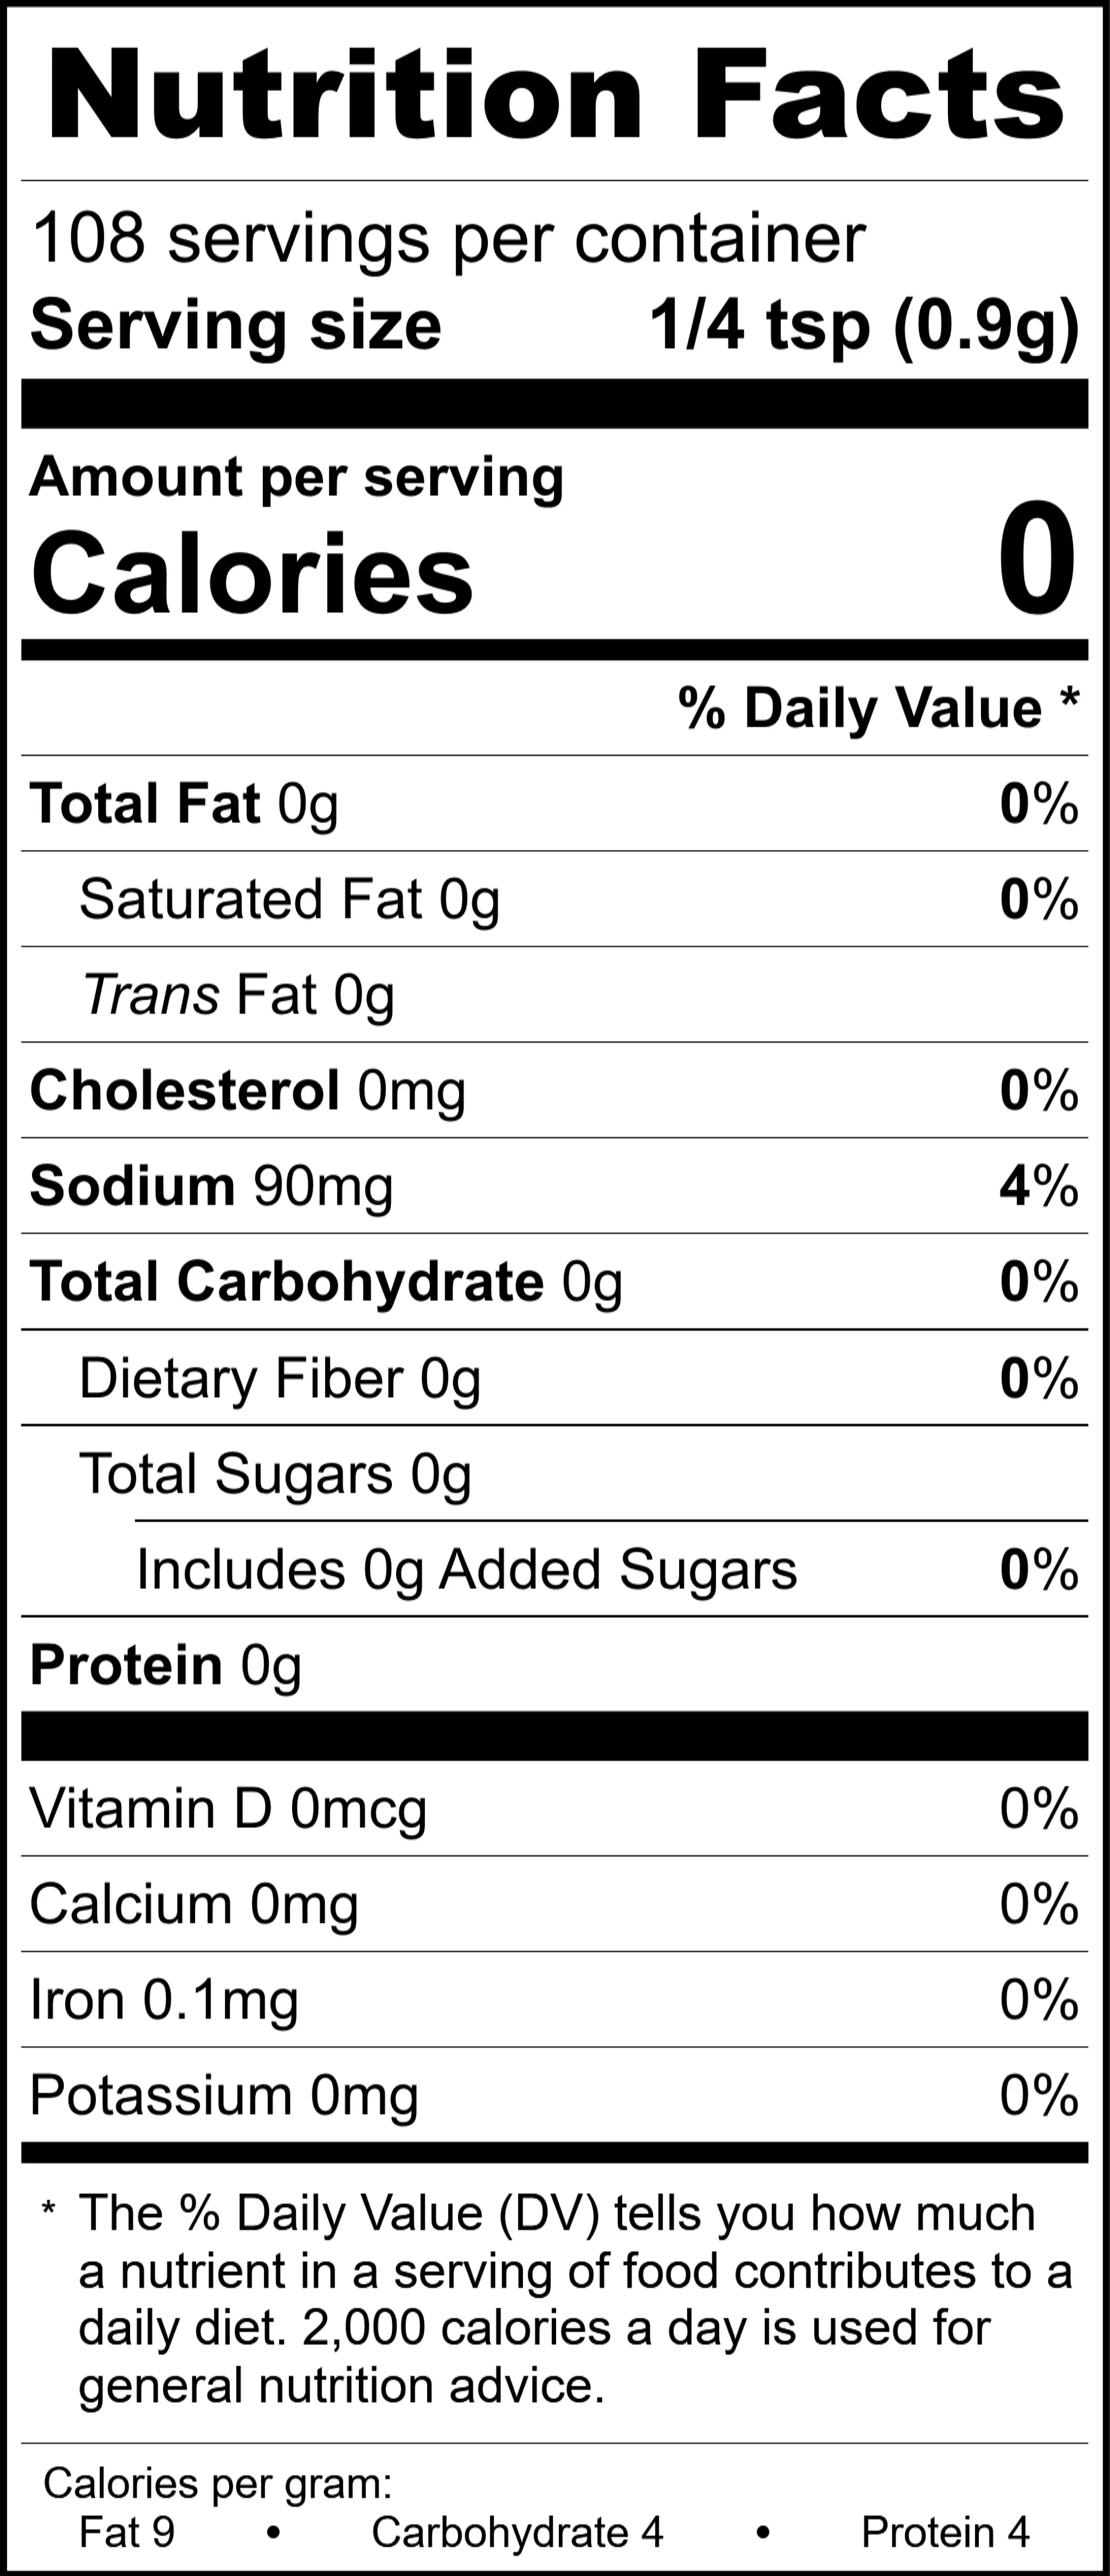Click the Nutrition Facts title
The height and width of the screenshot is (2576, 1110).
tap(555, 96)
